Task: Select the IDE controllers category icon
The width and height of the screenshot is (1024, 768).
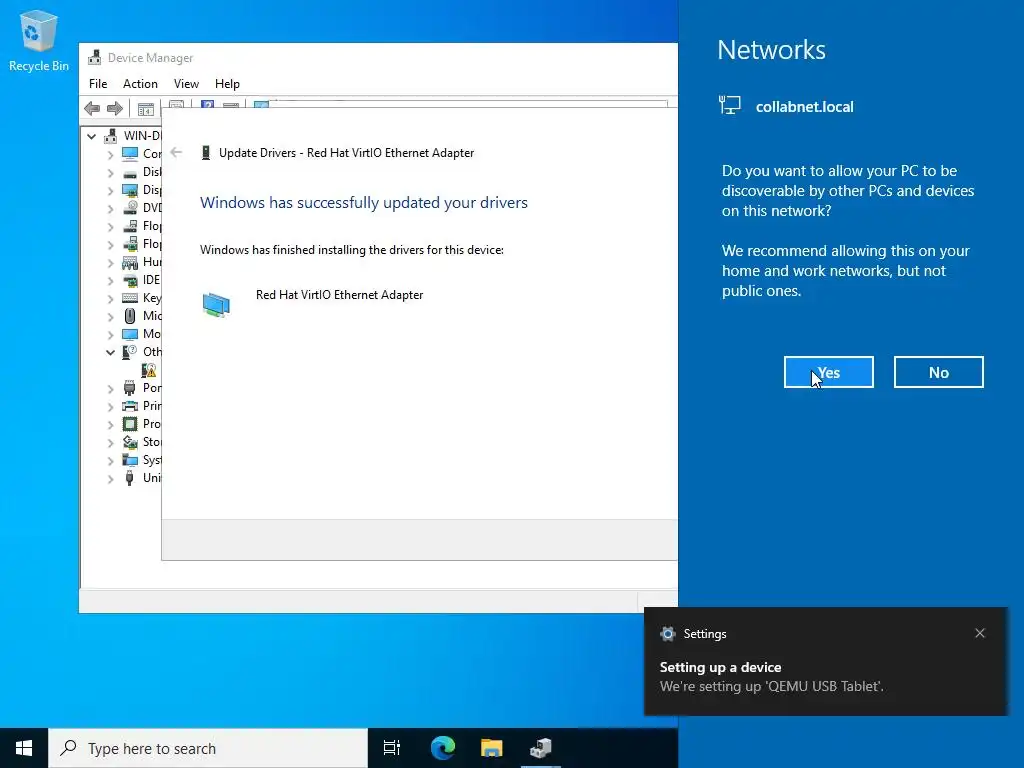Action: 130,280
